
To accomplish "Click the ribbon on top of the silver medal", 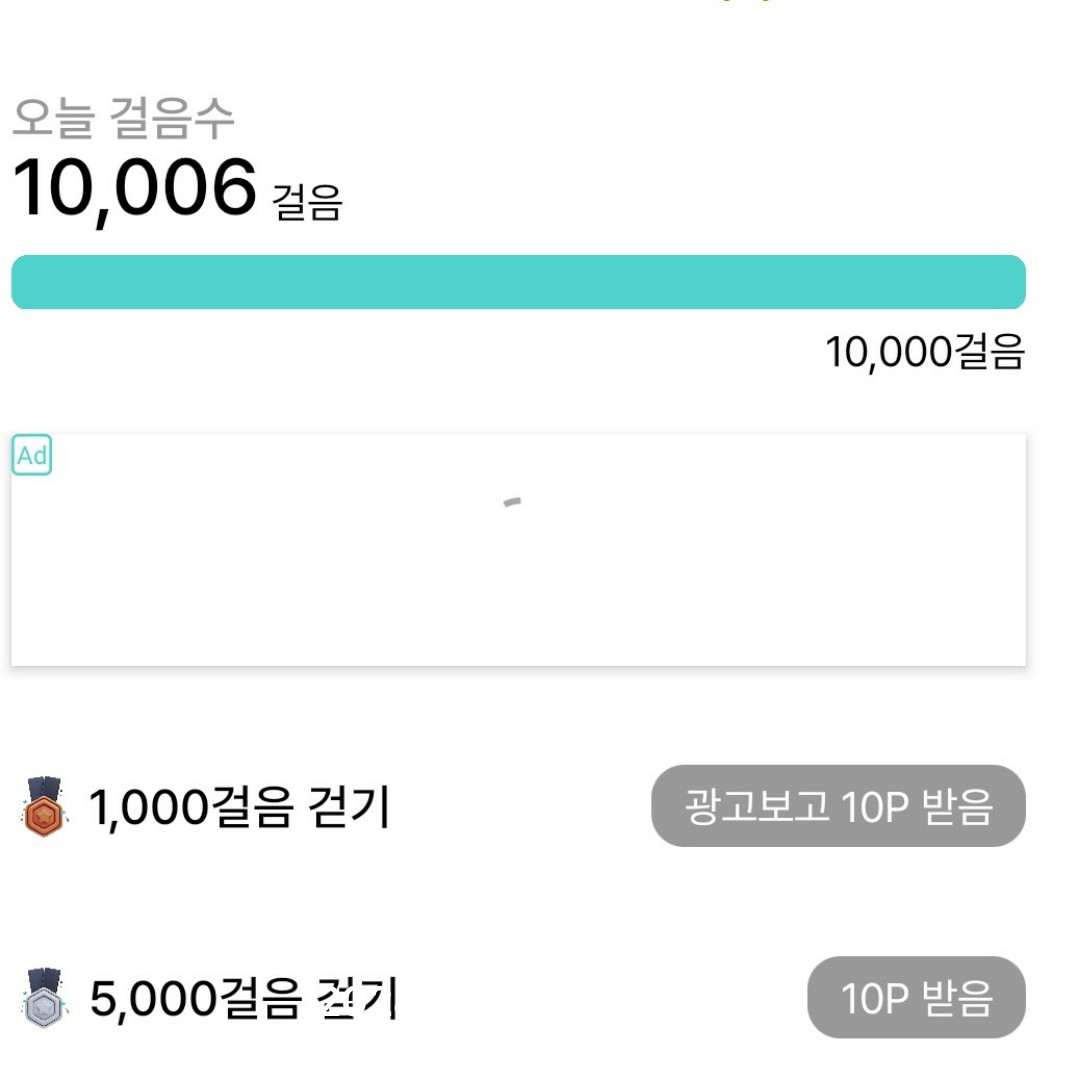I will pos(43,979).
